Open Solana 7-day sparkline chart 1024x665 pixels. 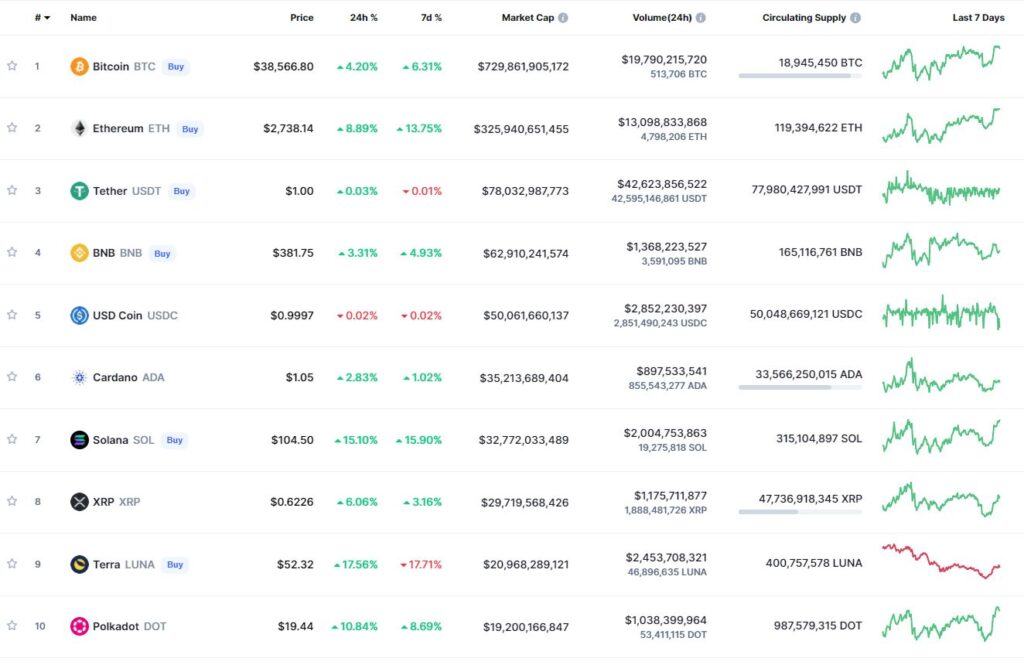coord(941,437)
